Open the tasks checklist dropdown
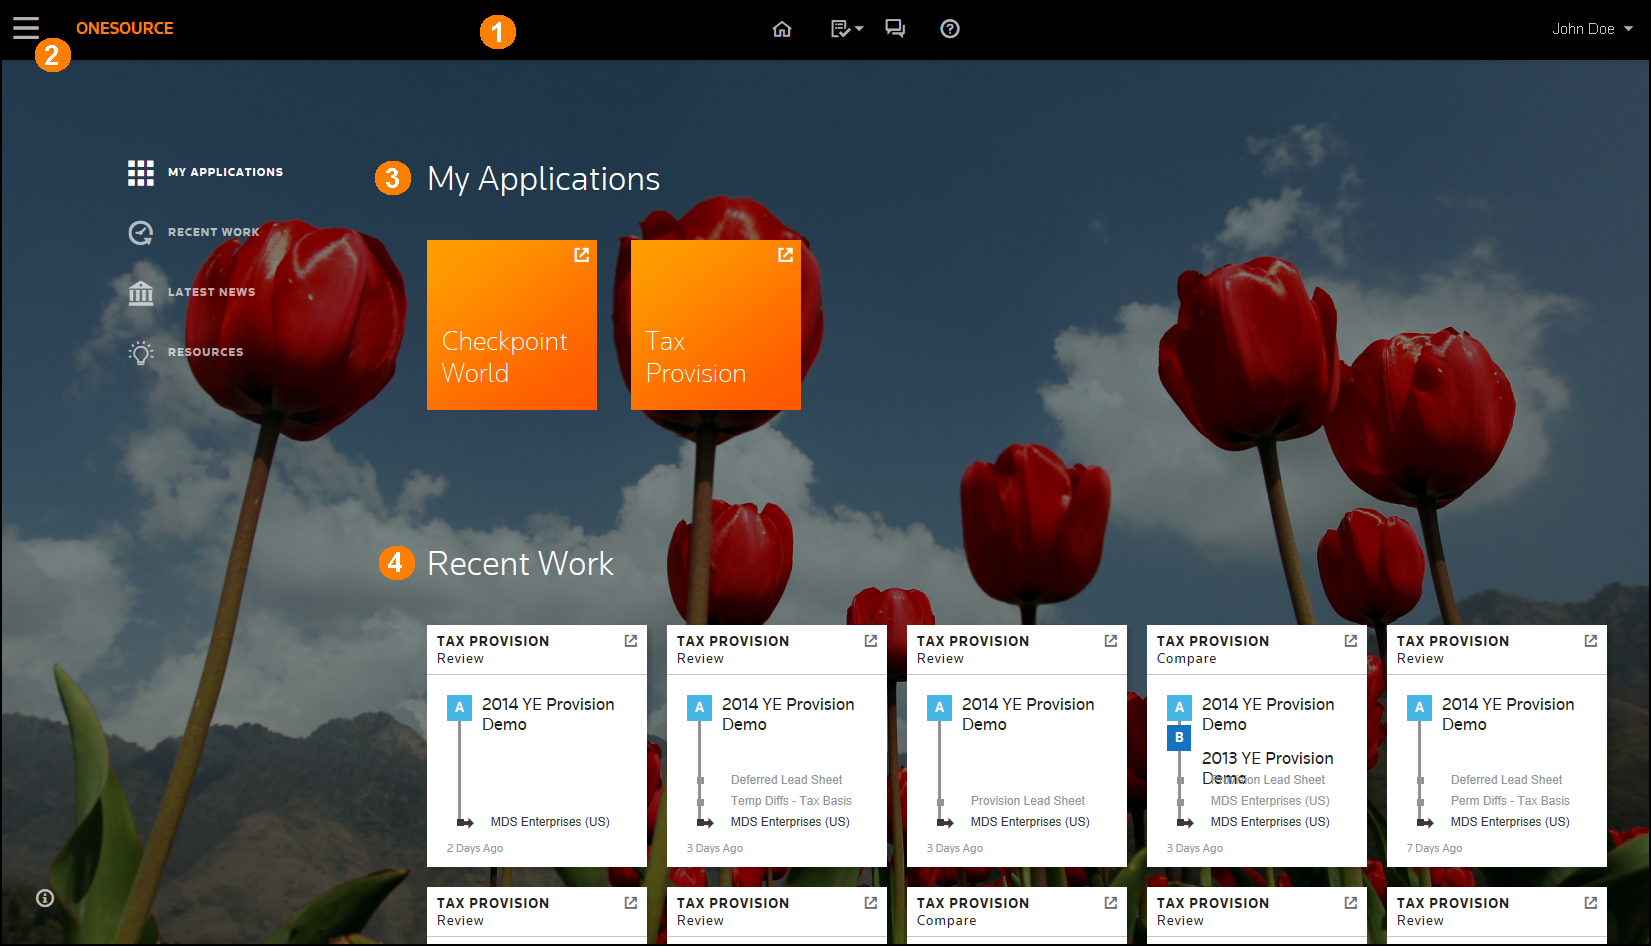Screen dimensions: 1651x946 (846, 29)
